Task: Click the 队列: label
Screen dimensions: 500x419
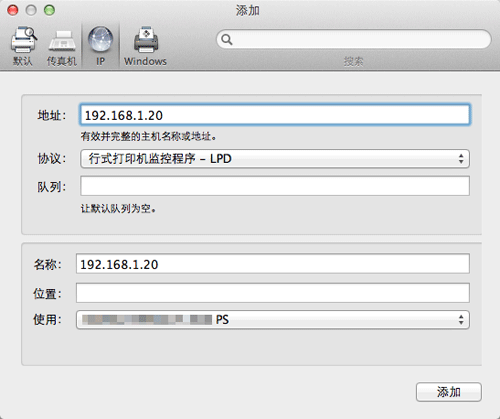Action: [52, 187]
